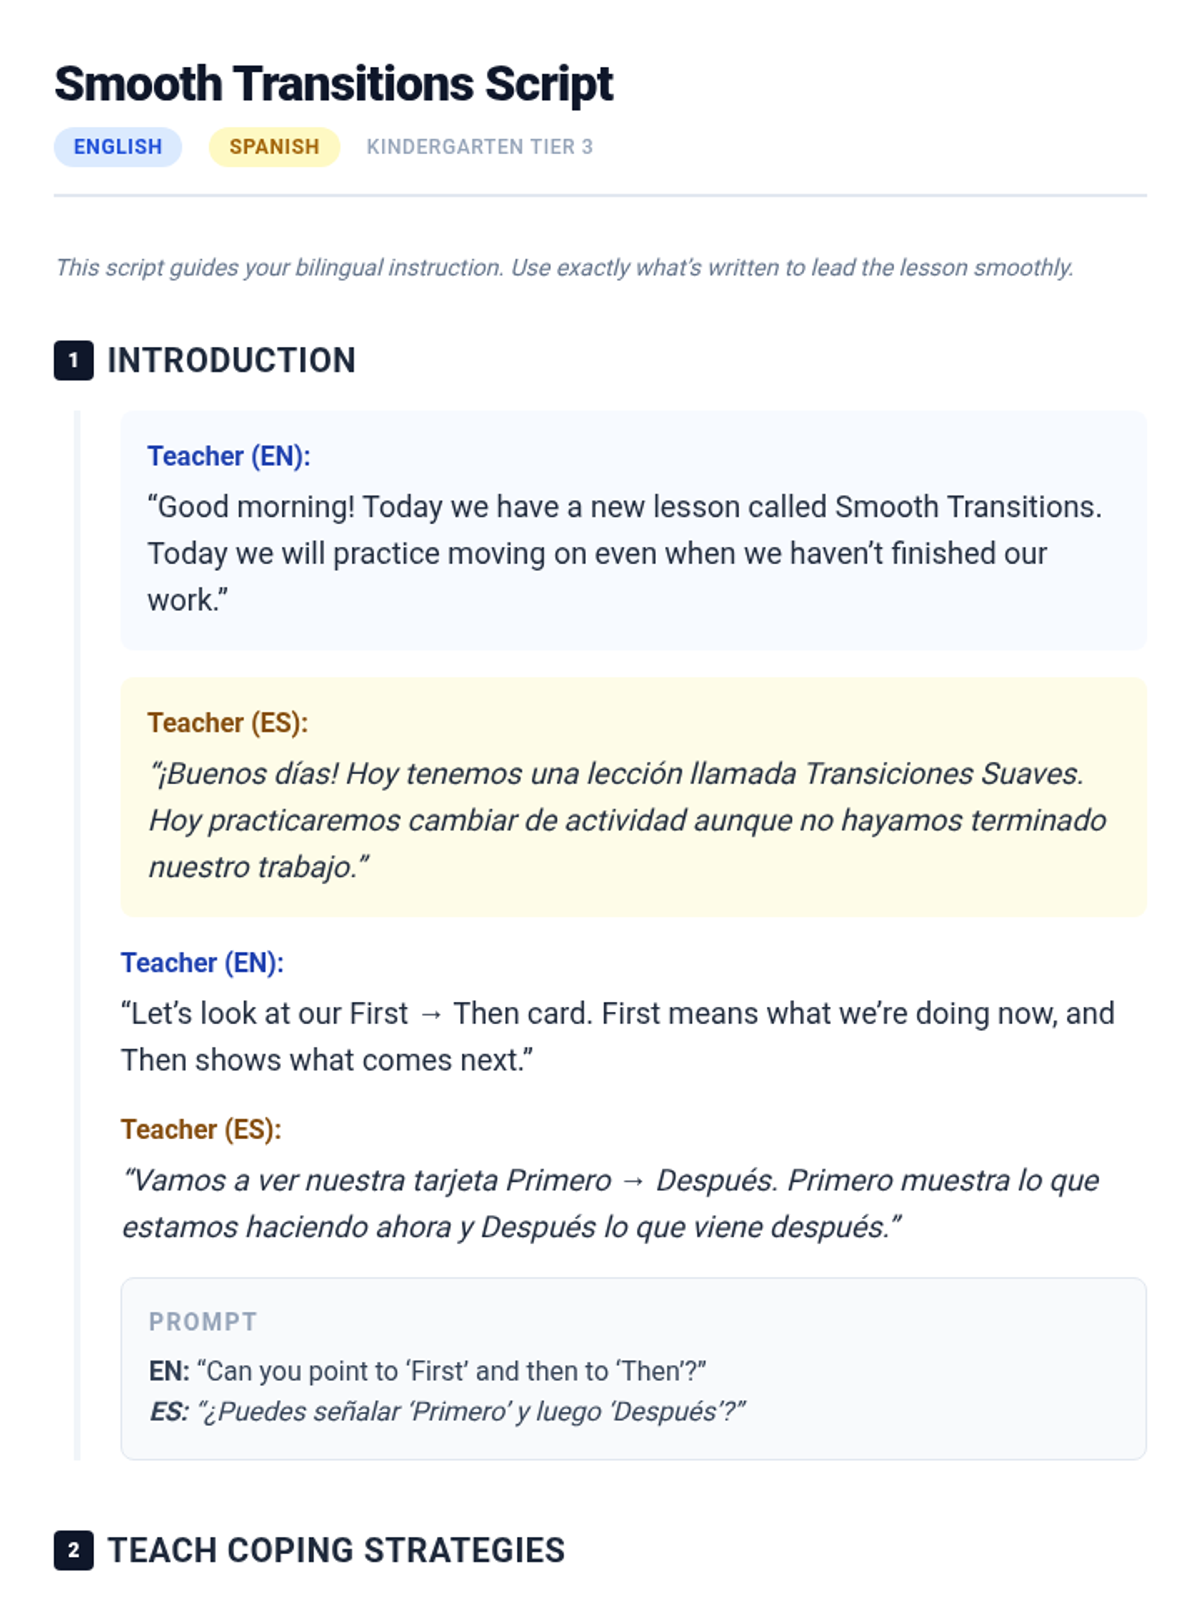Click the italic script guidance note
The height and width of the screenshot is (1600, 1200).
tap(564, 268)
